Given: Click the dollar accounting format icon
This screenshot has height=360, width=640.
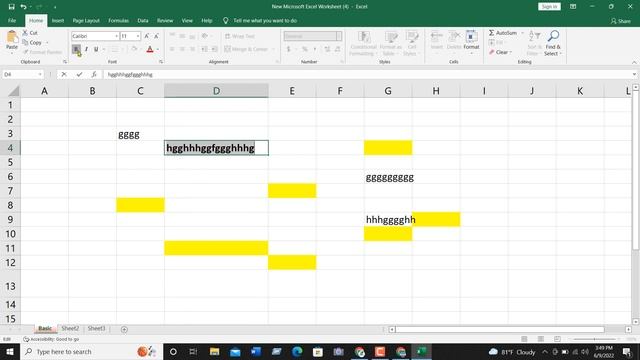Looking at the screenshot, I should click(289, 49).
